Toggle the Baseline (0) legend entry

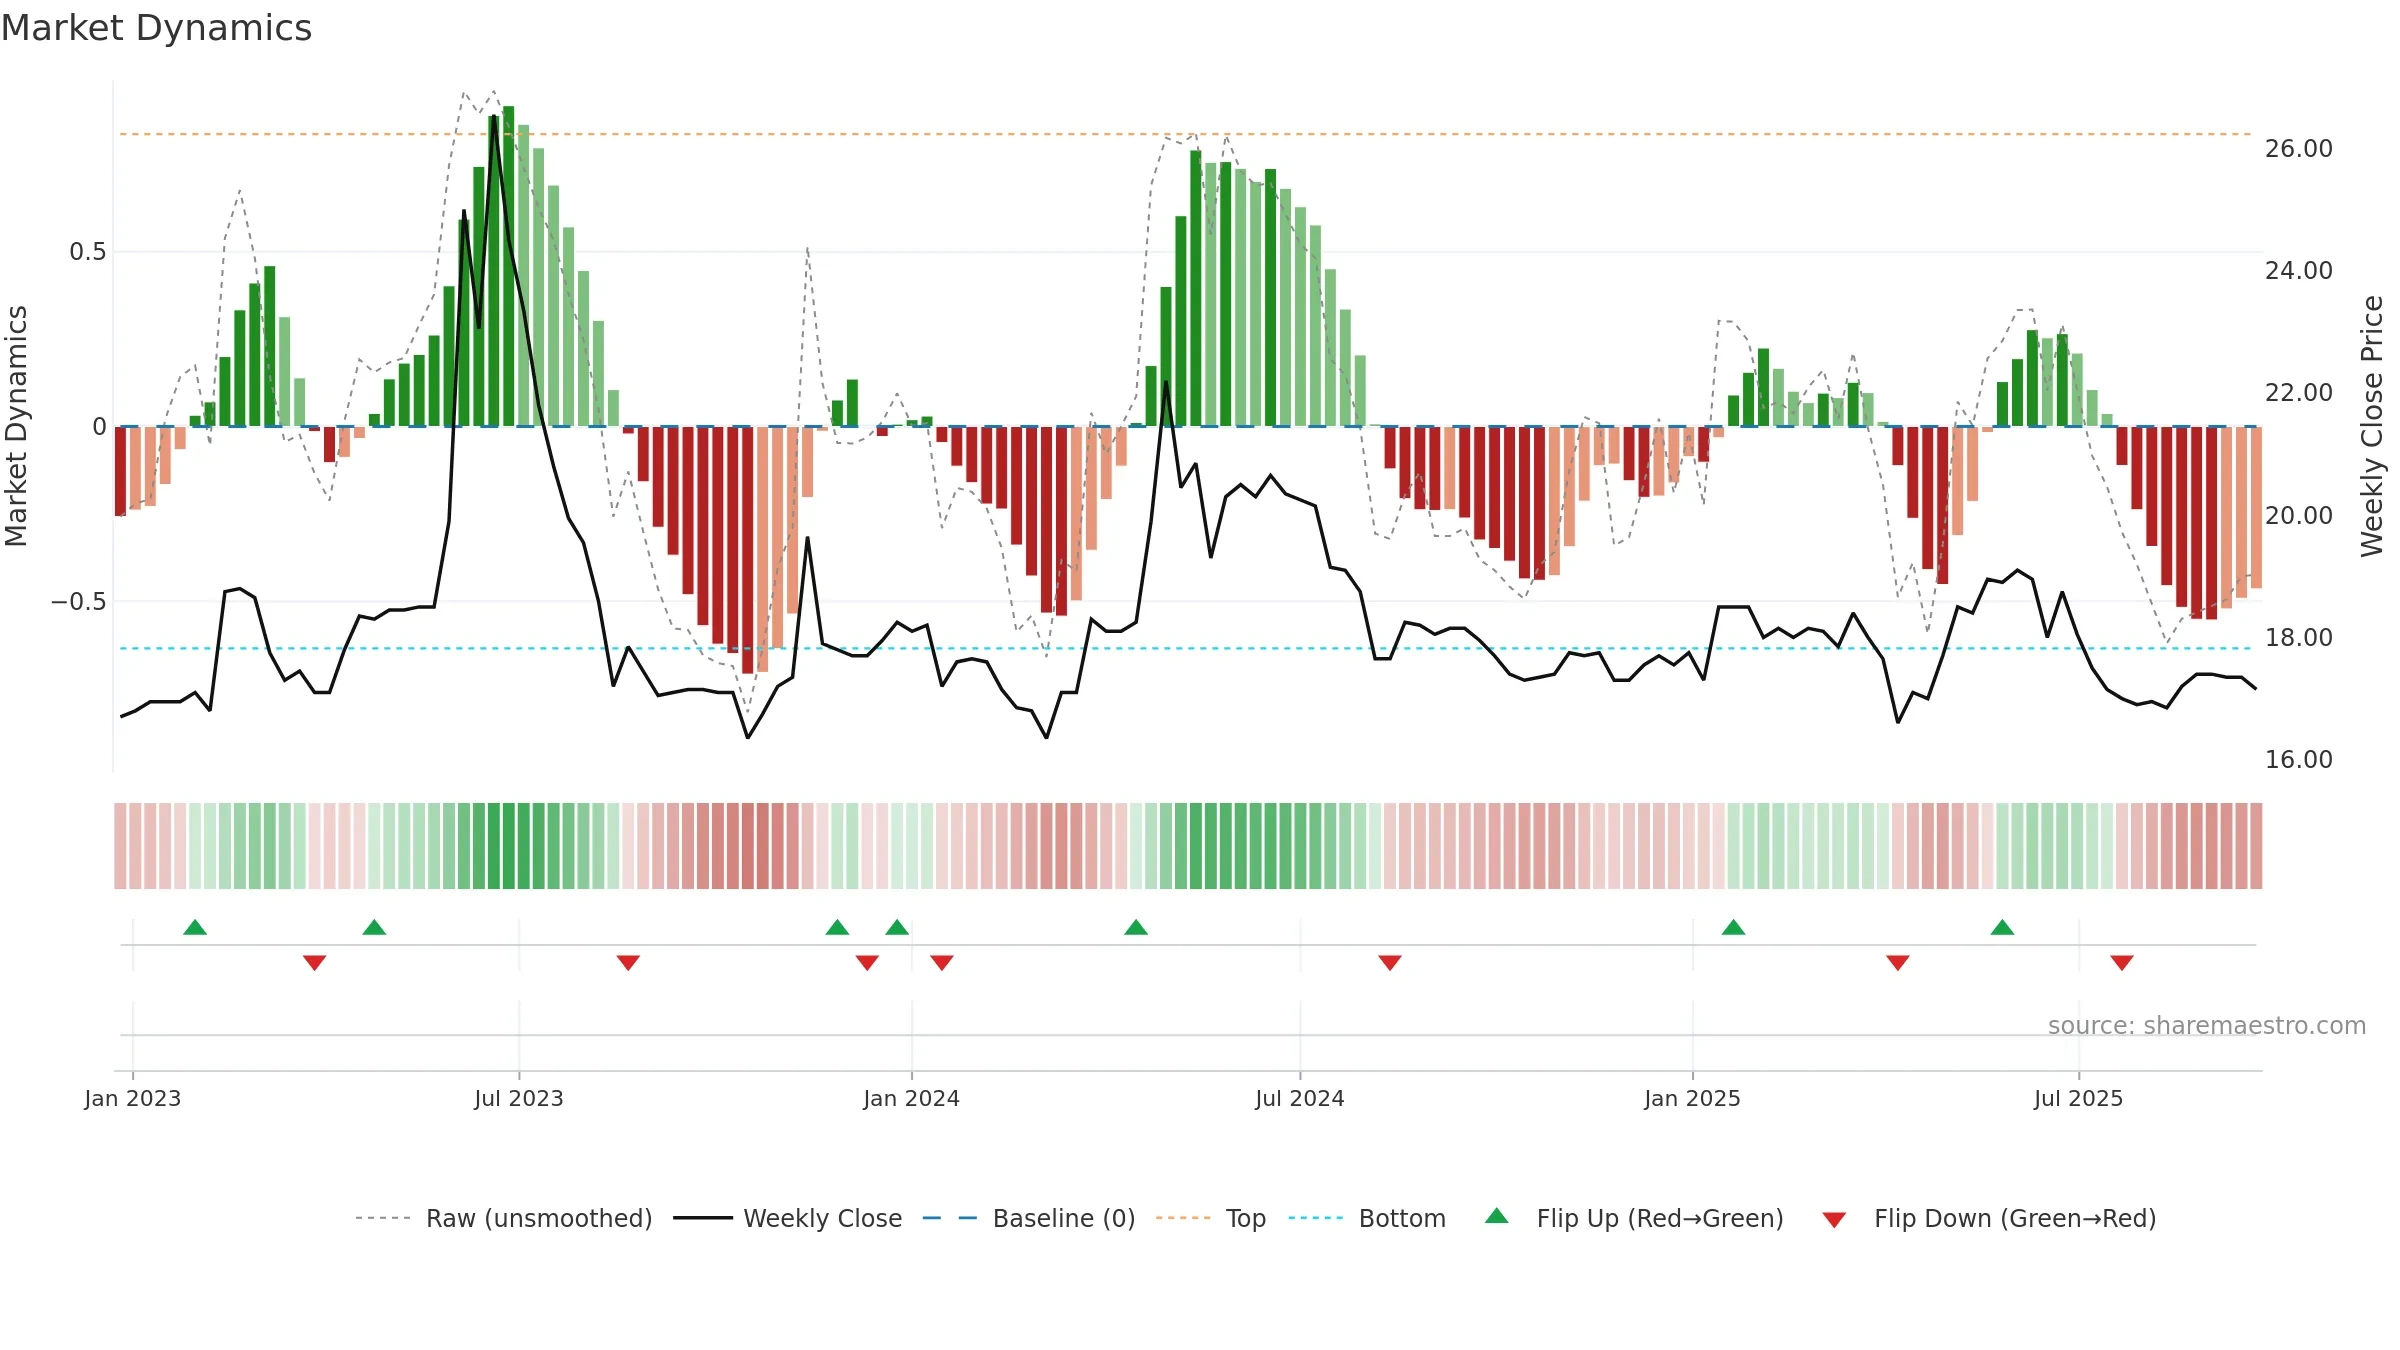(x=1028, y=1218)
